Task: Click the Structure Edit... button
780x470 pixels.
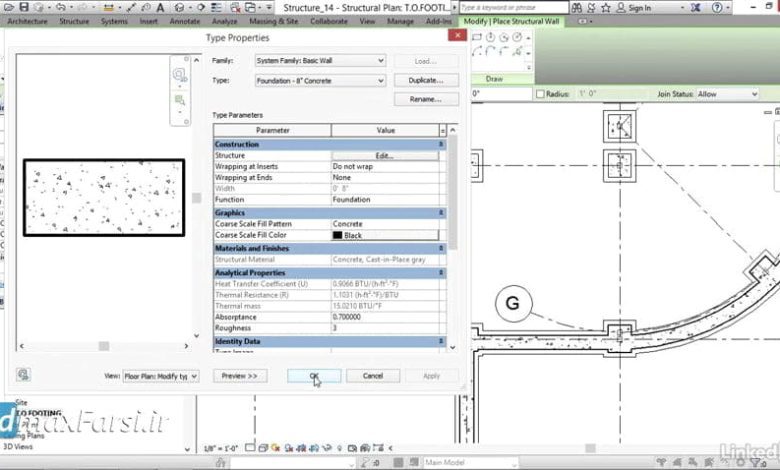Action: point(385,156)
